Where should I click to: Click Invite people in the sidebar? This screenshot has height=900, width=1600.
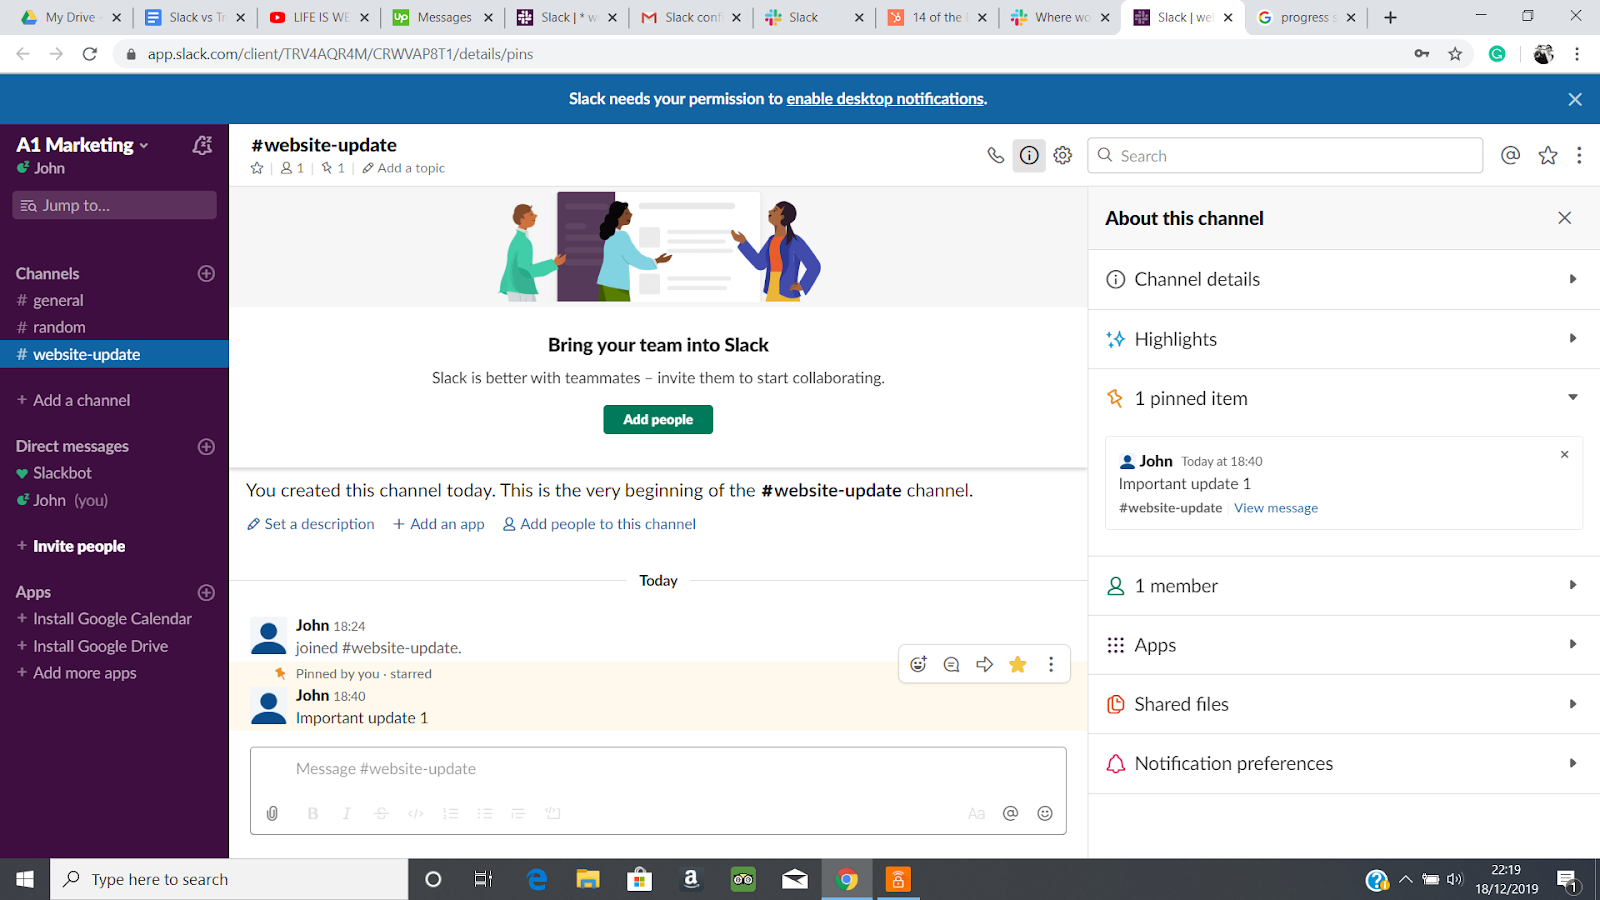point(72,546)
